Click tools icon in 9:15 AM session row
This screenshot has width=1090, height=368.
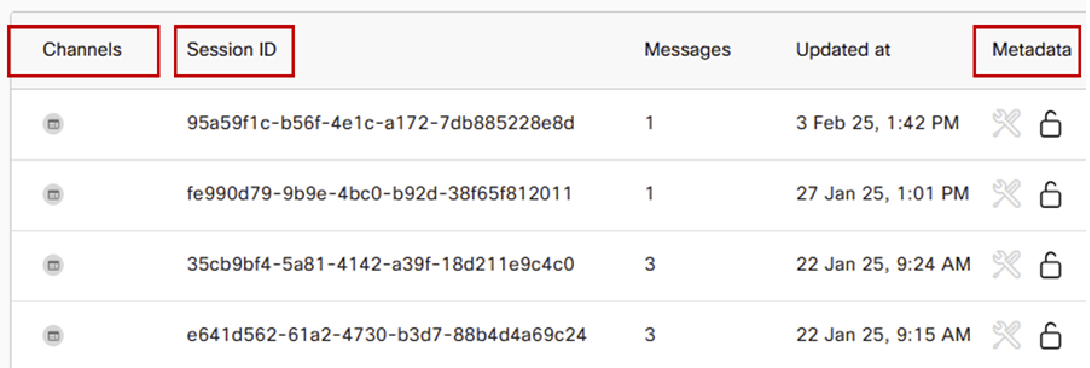pyautogui.click(x=1006, y=335)
